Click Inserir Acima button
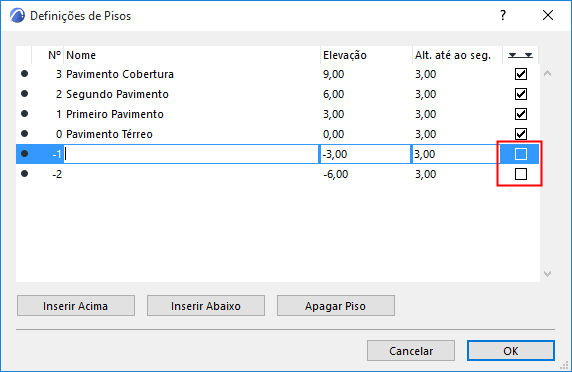The height and width of the screenshot is (372, 572). [76, 306]
